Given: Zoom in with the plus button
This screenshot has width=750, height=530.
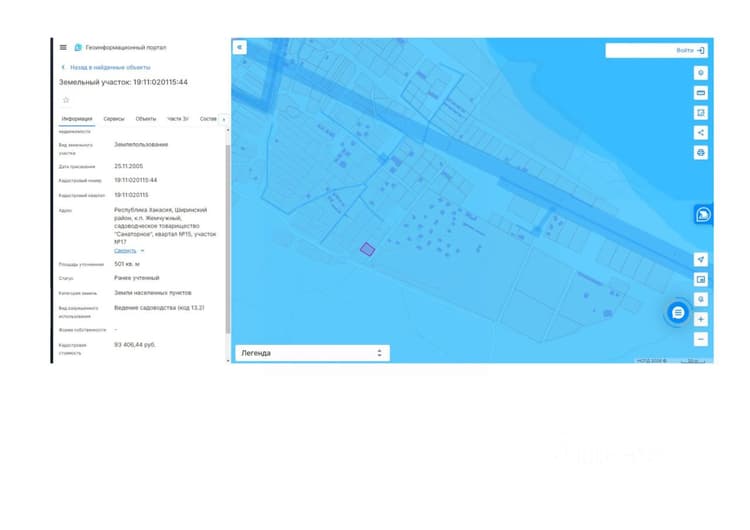Looking at the screenshot, I should 701,319.
